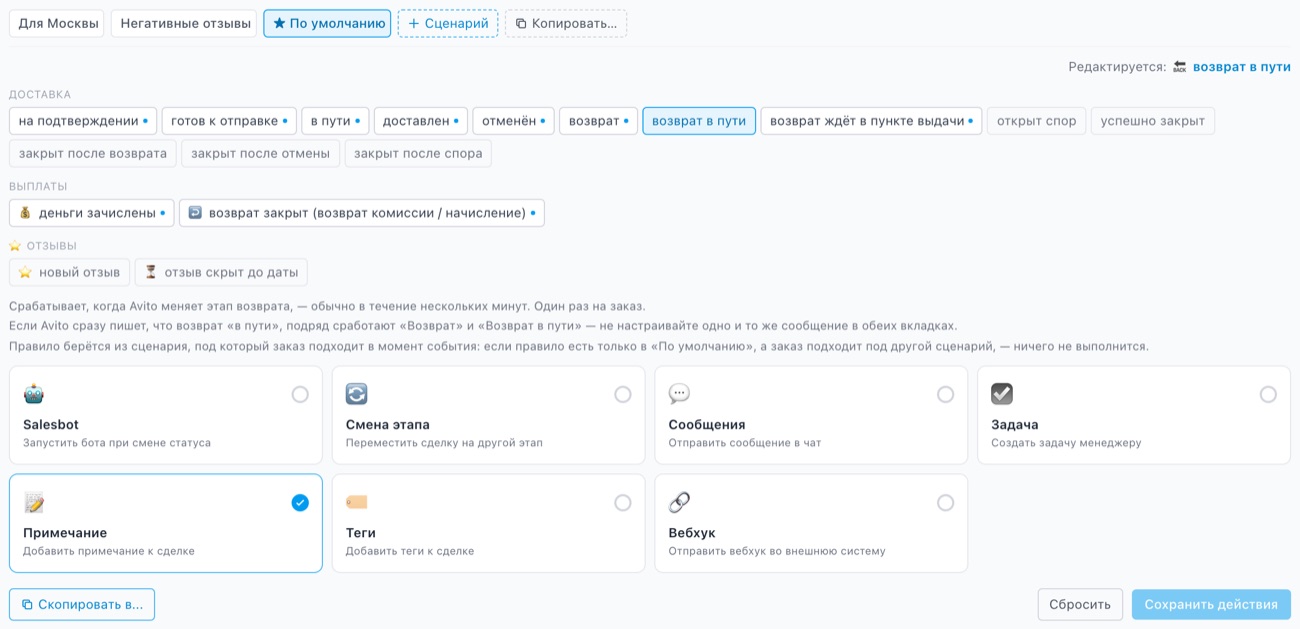Click the return arrow icon in возврат закрыт
Image resolution: width=1300 pixels, height=629 pixels.
tap(196, 213)
